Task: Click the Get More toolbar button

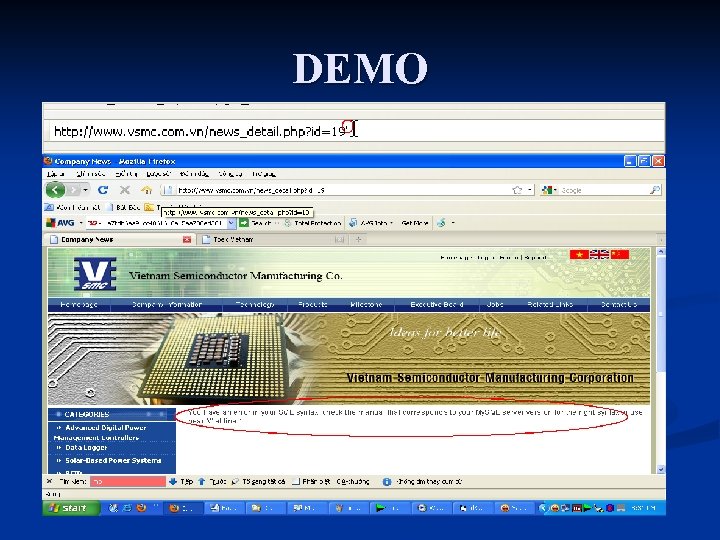Action: (x=415, y=223)
